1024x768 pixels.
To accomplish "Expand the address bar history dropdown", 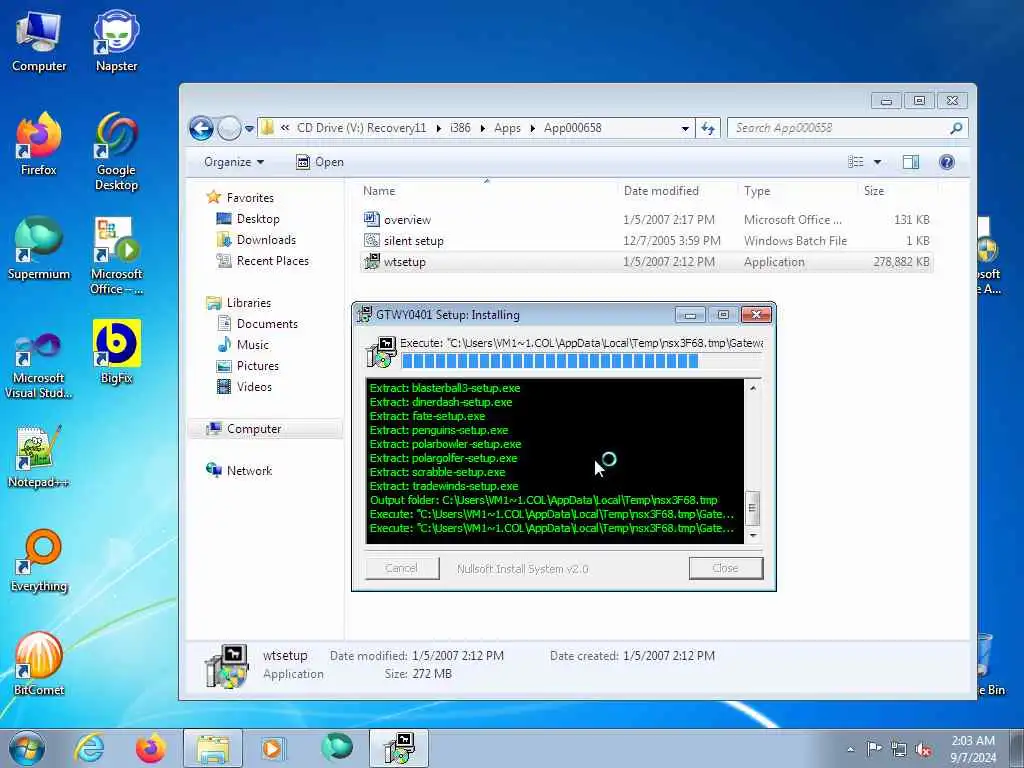I will click(x=685, y=128).
